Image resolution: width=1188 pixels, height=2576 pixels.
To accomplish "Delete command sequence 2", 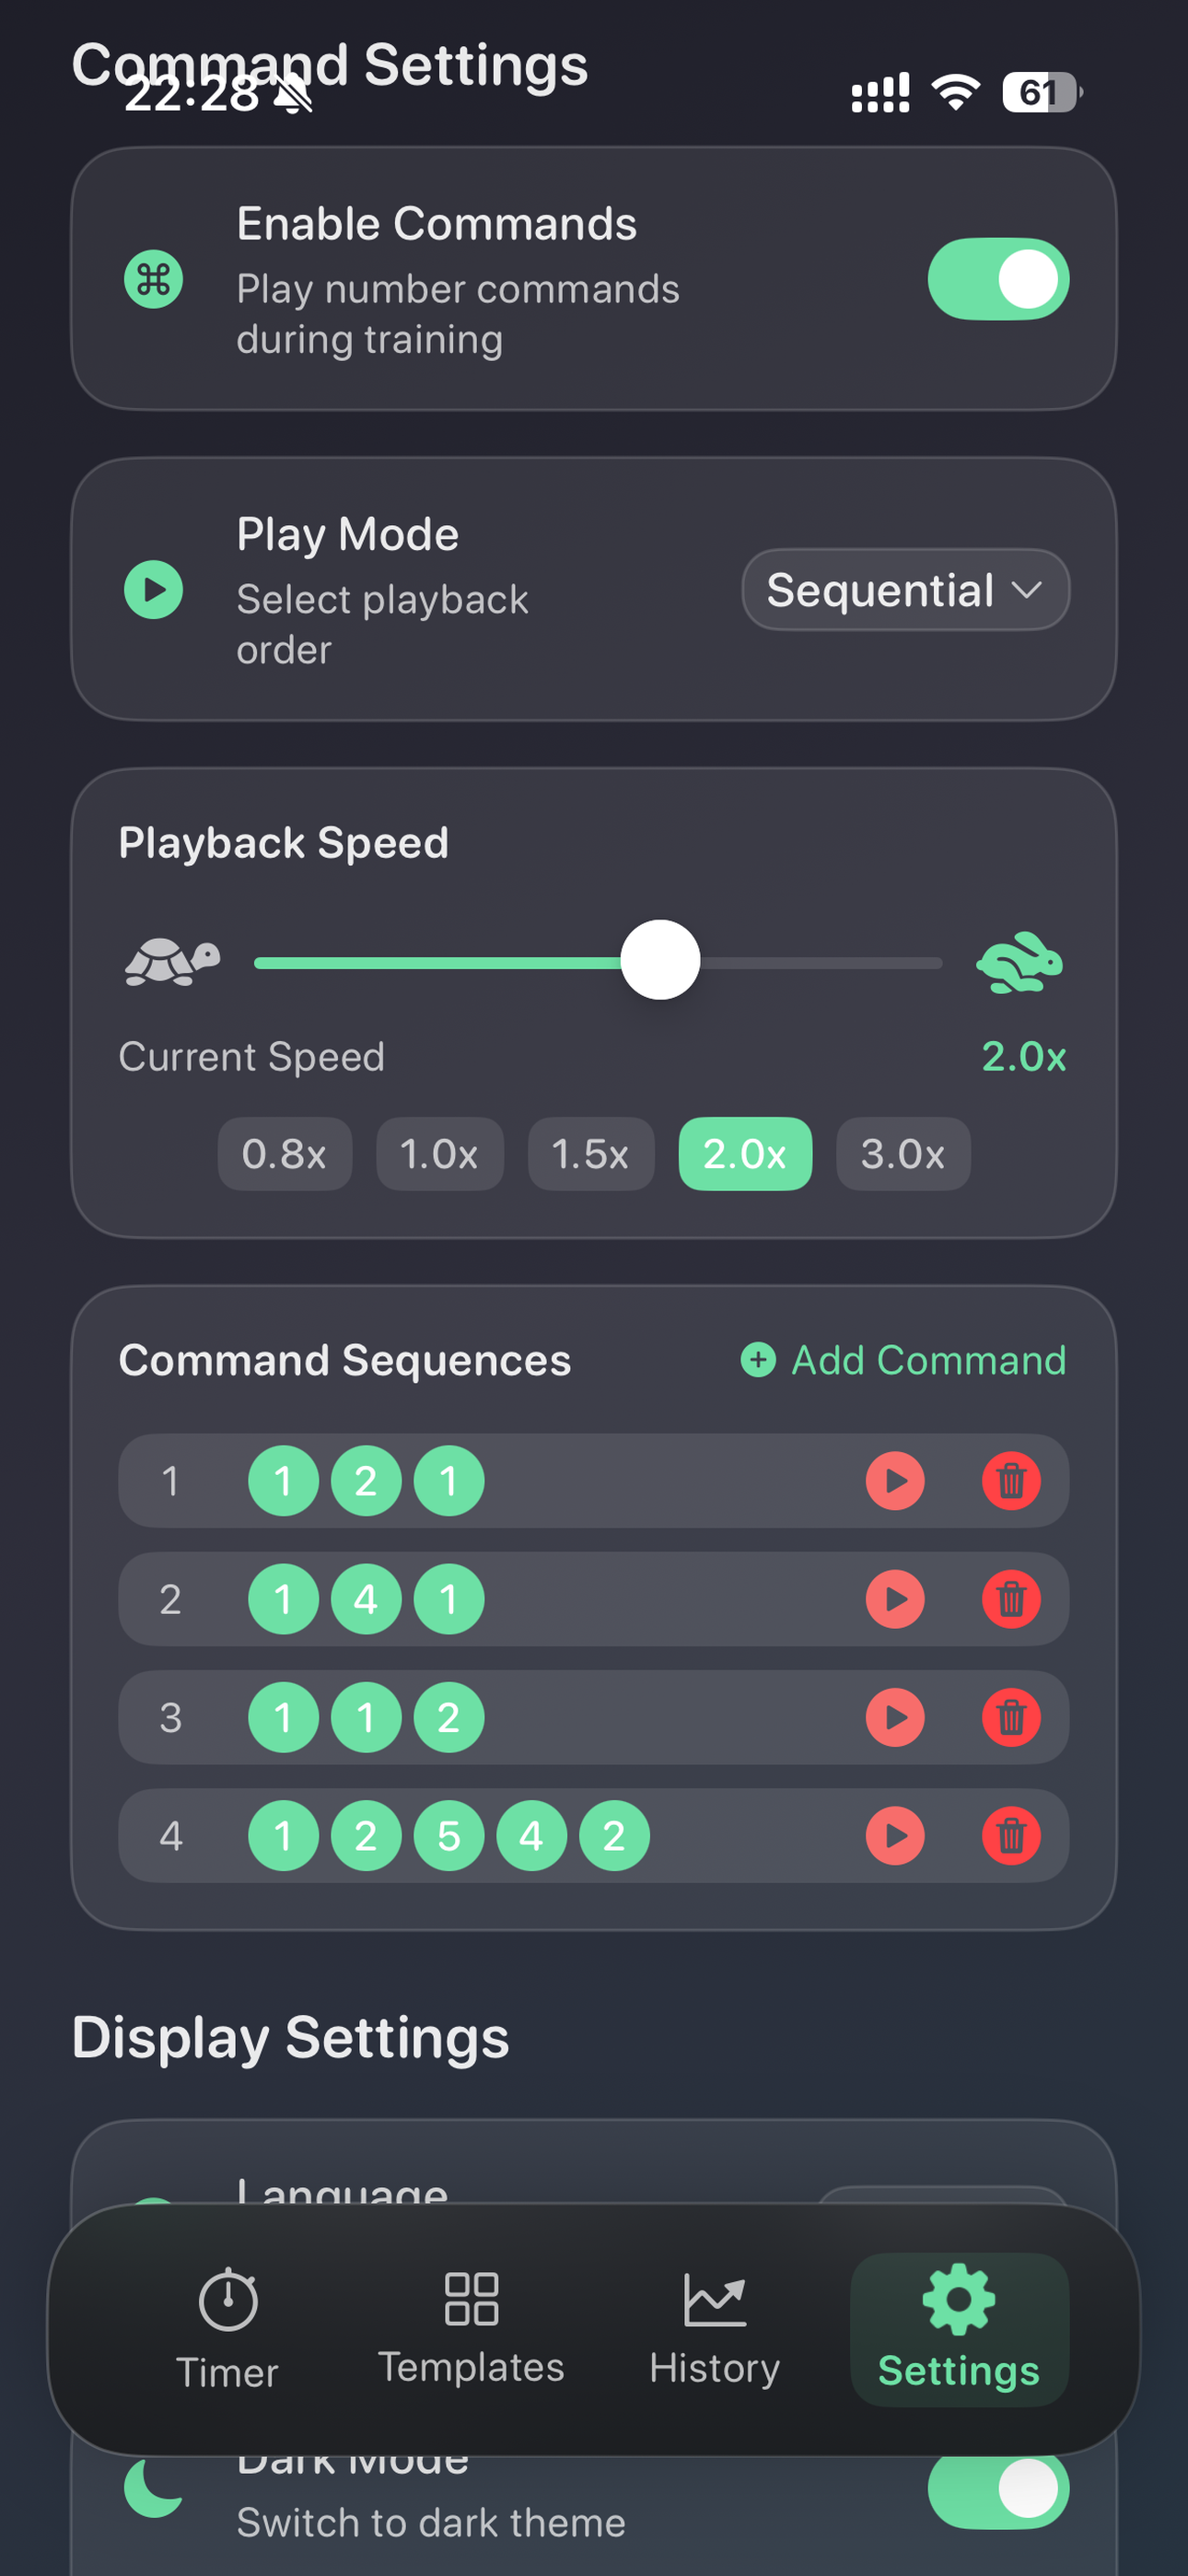I will (x=1011, y=1599).
